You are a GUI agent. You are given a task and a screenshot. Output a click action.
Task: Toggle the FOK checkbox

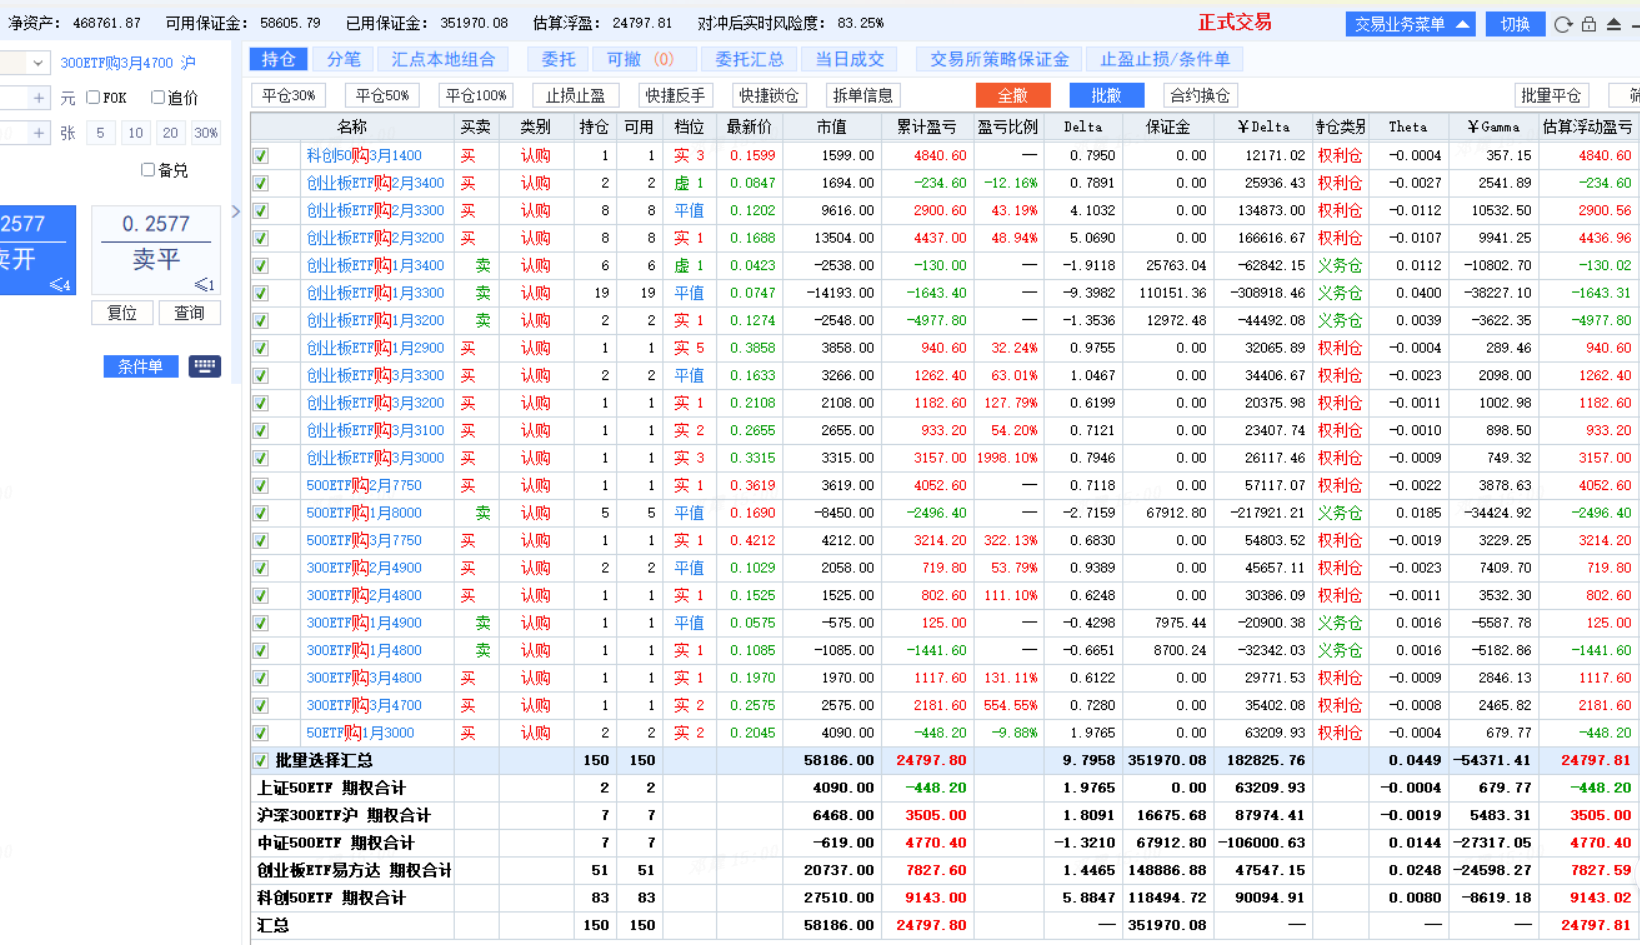pos(93,98)
